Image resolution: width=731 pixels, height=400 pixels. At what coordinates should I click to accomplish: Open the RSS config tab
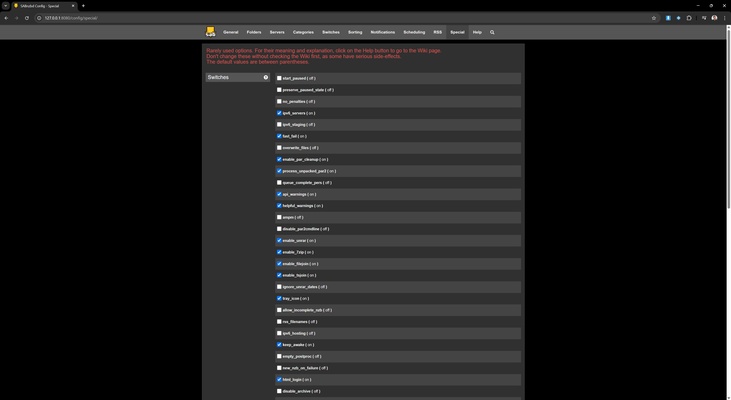coord(437,32)
